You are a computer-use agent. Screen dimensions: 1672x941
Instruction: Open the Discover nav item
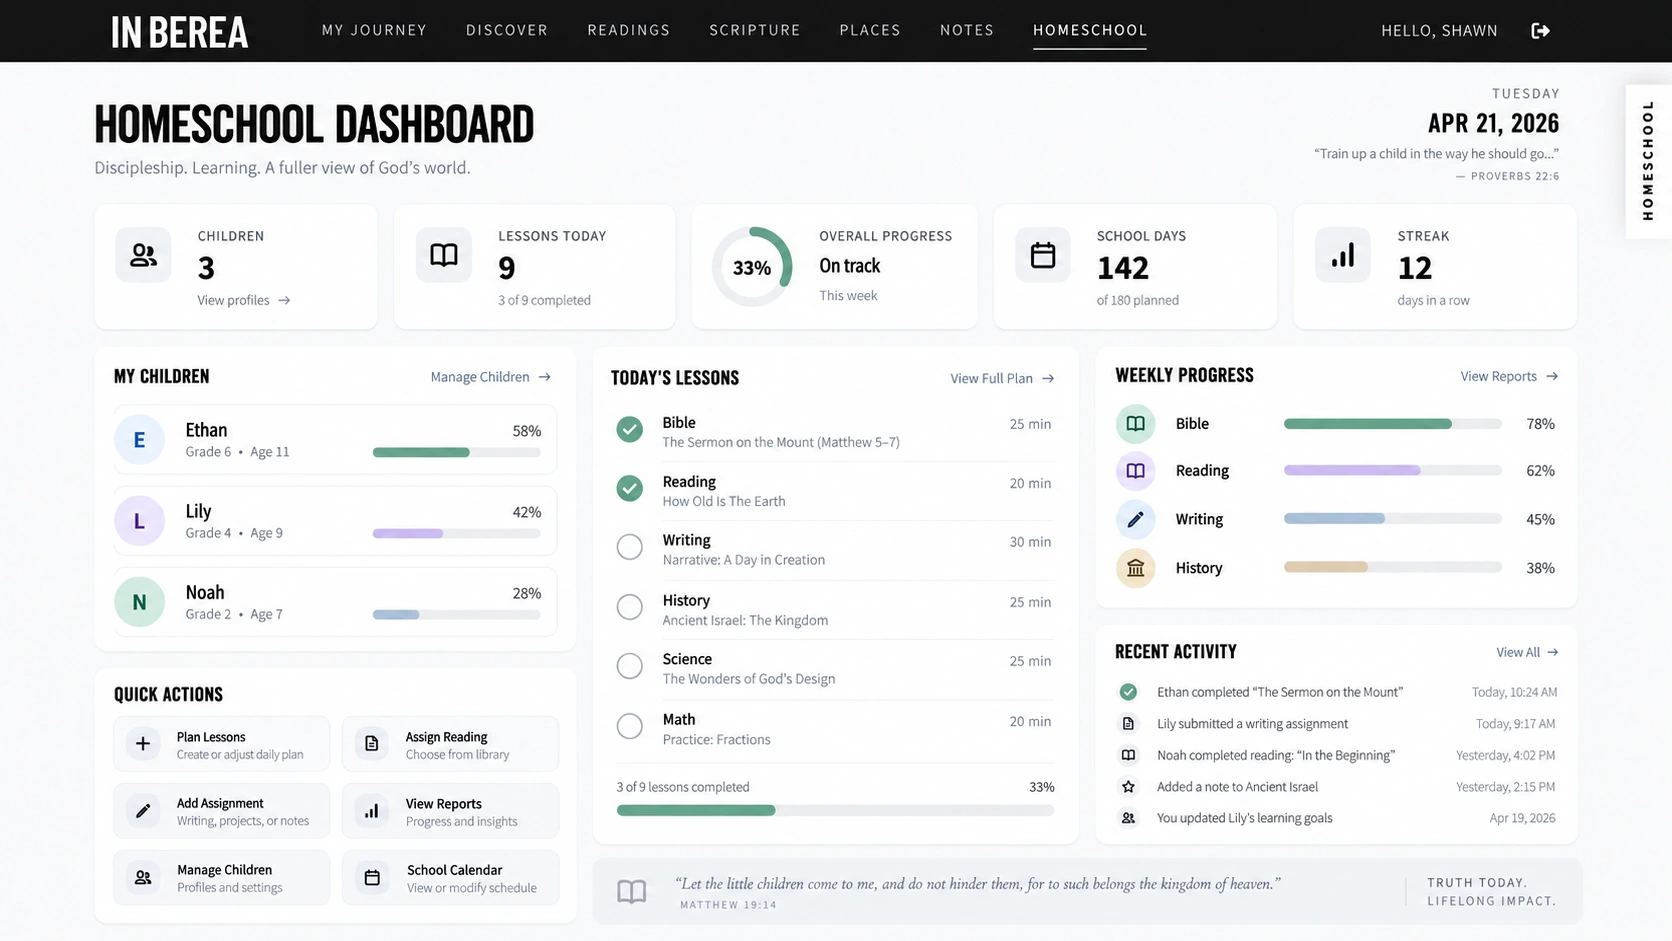coord(507,30)
